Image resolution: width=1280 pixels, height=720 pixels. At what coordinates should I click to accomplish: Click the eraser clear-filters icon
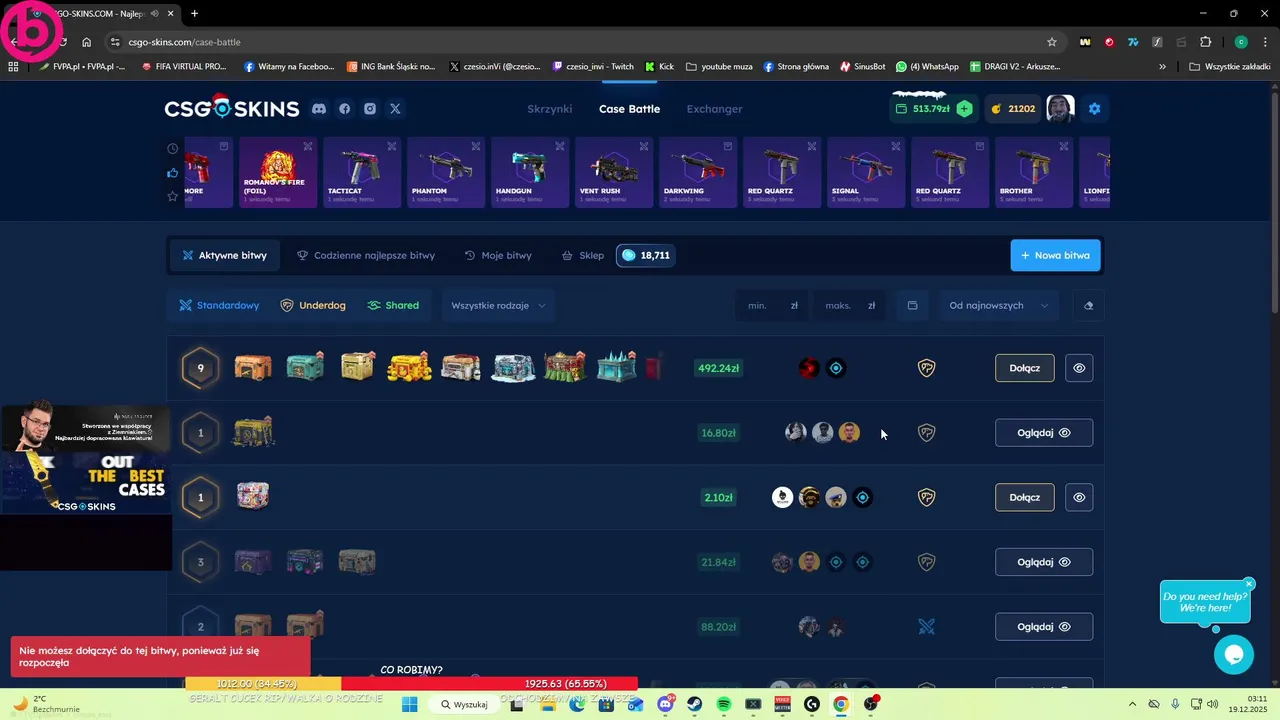click(1088, 306)
